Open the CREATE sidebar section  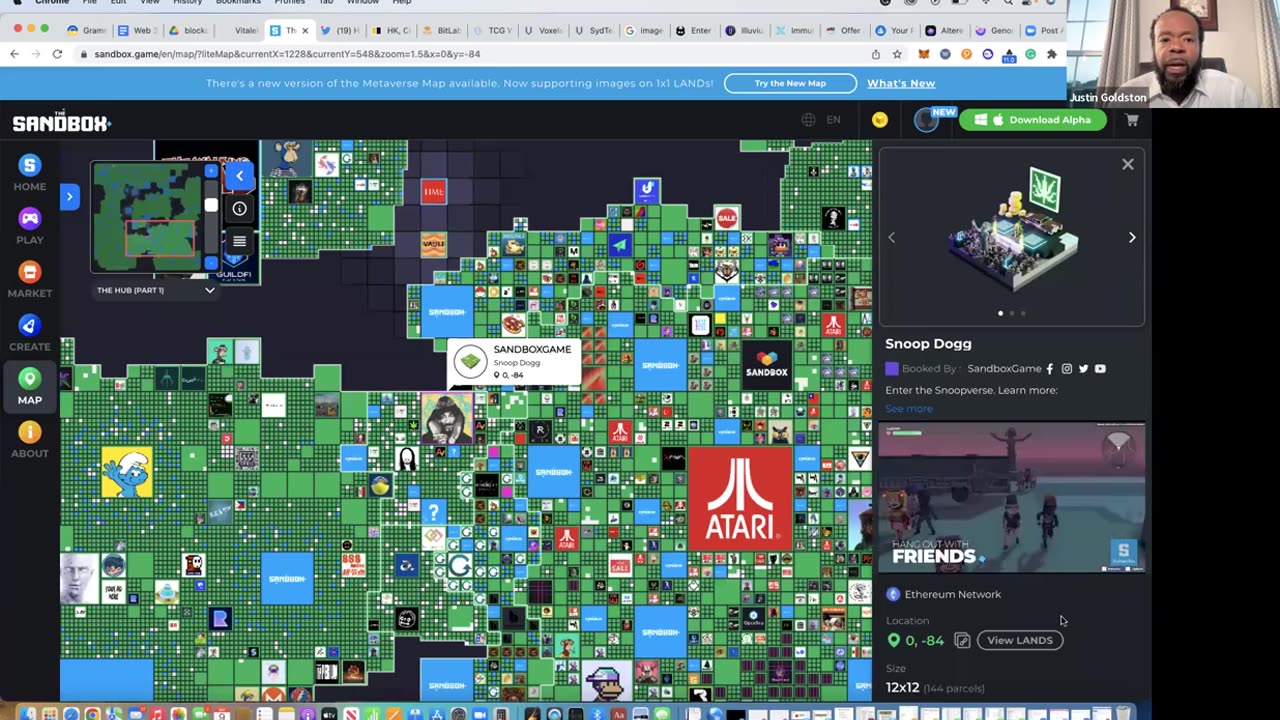pos(30,333)
